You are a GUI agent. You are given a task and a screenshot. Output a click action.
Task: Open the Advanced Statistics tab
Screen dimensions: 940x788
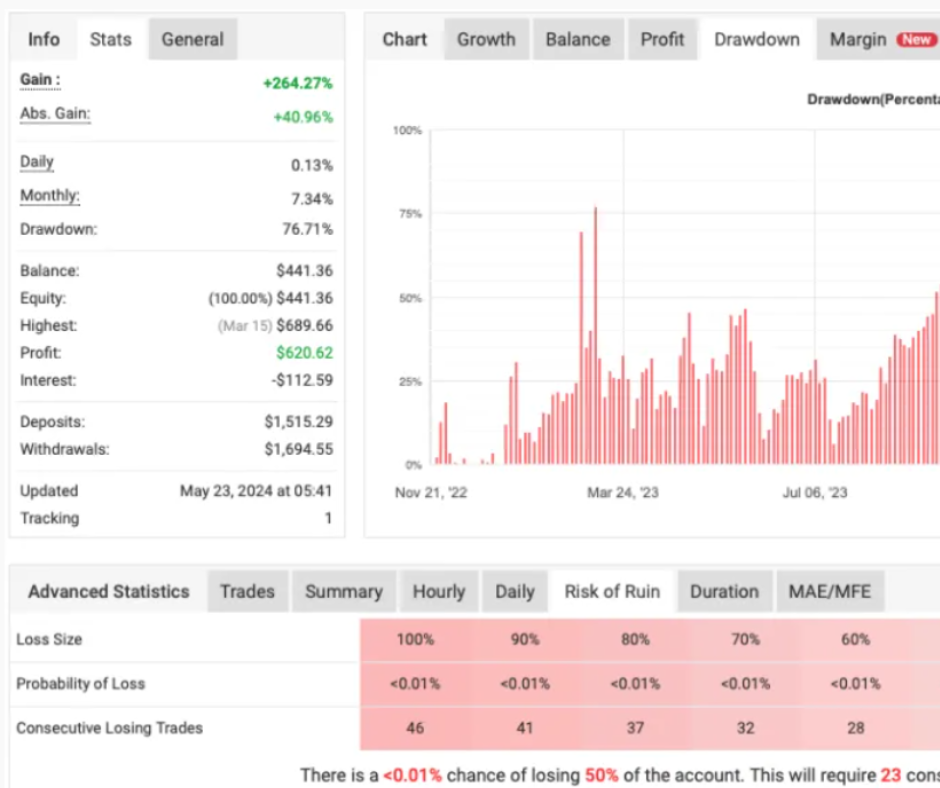click(108, 591)
